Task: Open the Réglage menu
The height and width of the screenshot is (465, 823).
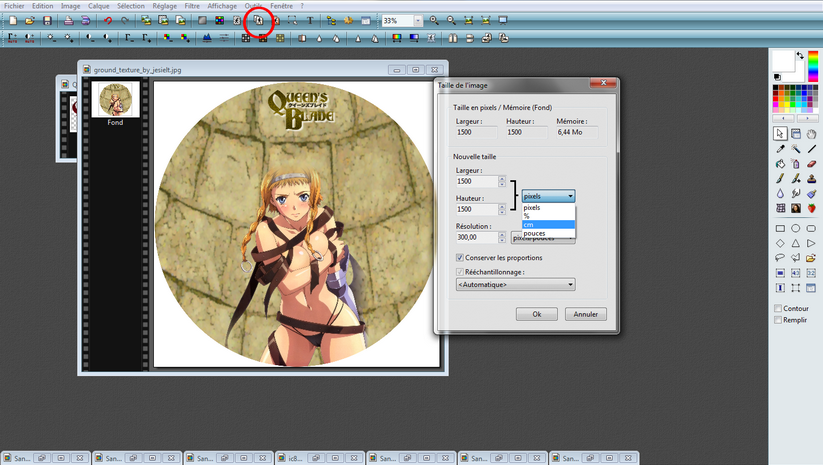Action: coord(164,6)
